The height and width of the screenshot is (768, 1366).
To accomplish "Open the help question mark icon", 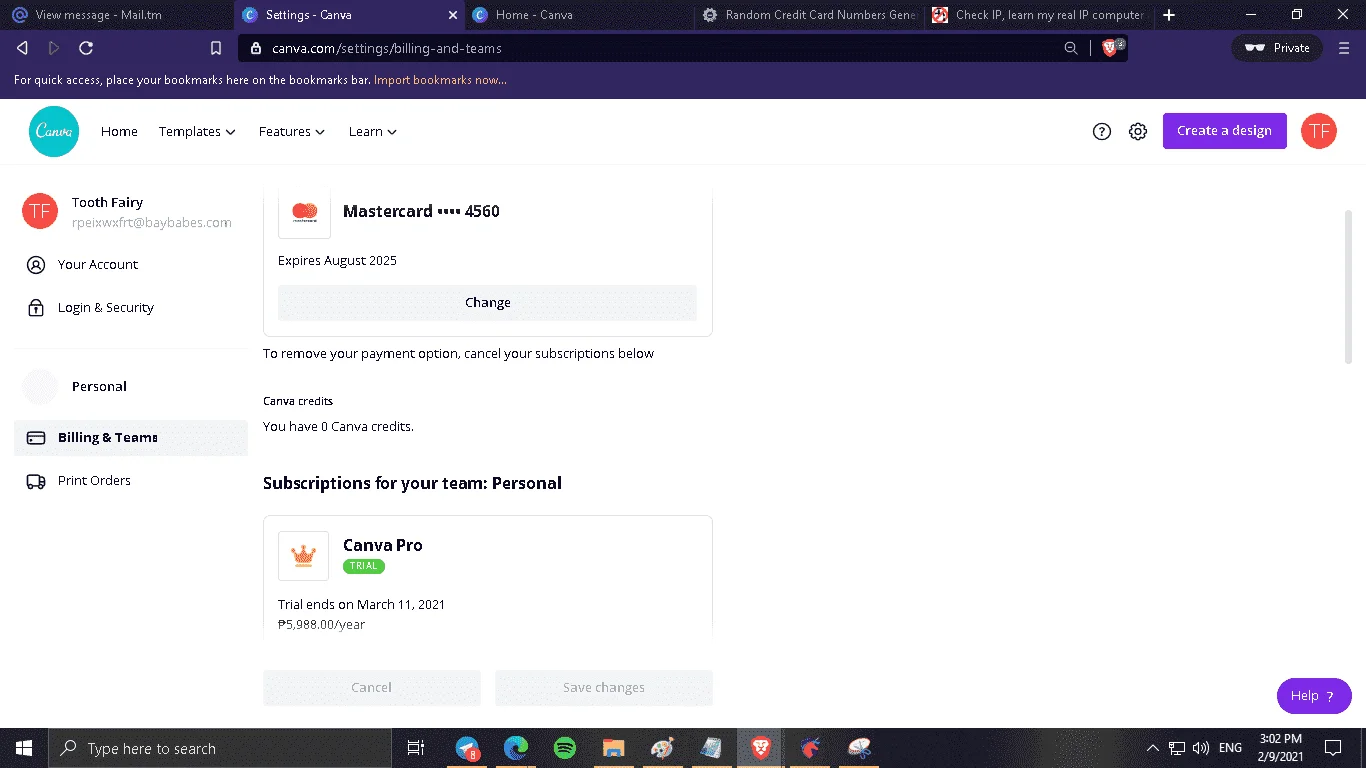I will pos(1102,131).
